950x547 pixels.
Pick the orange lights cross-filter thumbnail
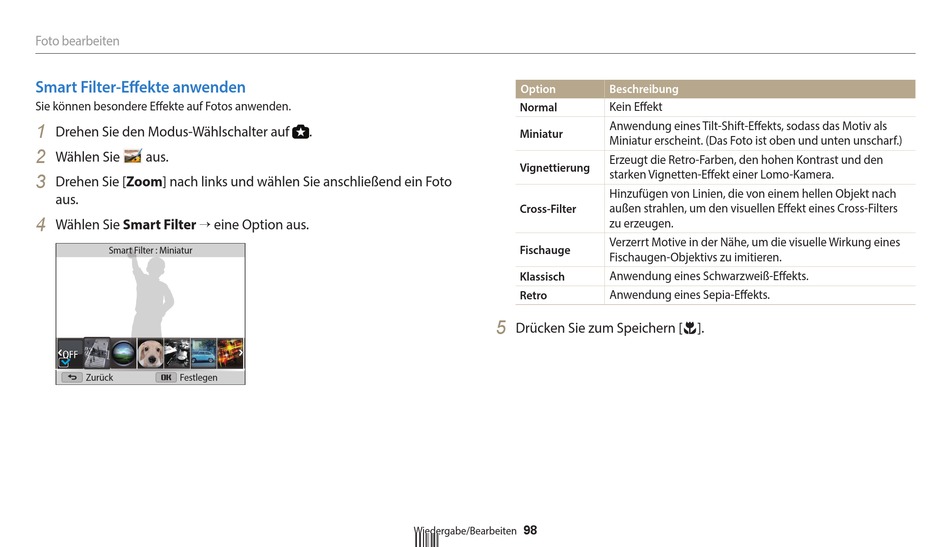click(230, 353)
